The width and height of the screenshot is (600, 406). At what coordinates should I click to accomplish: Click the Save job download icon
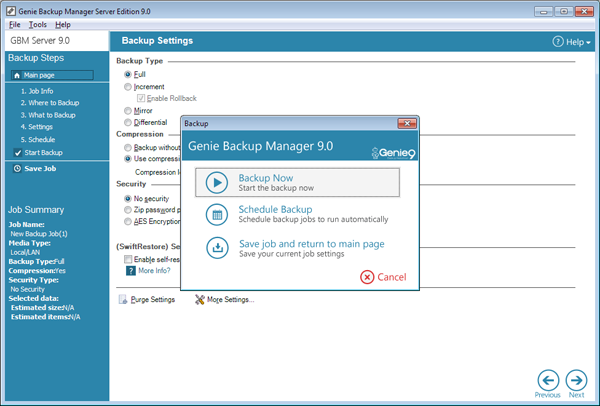pos(217,248)
